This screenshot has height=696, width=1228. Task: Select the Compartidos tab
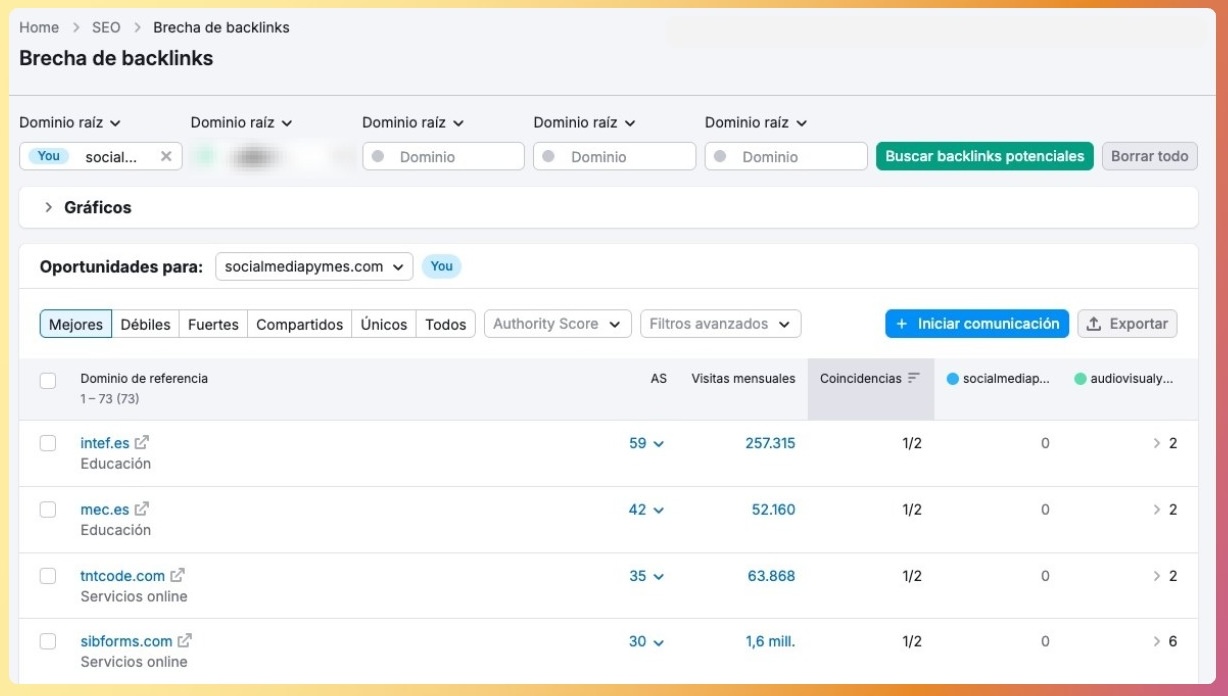coord(299,324)
